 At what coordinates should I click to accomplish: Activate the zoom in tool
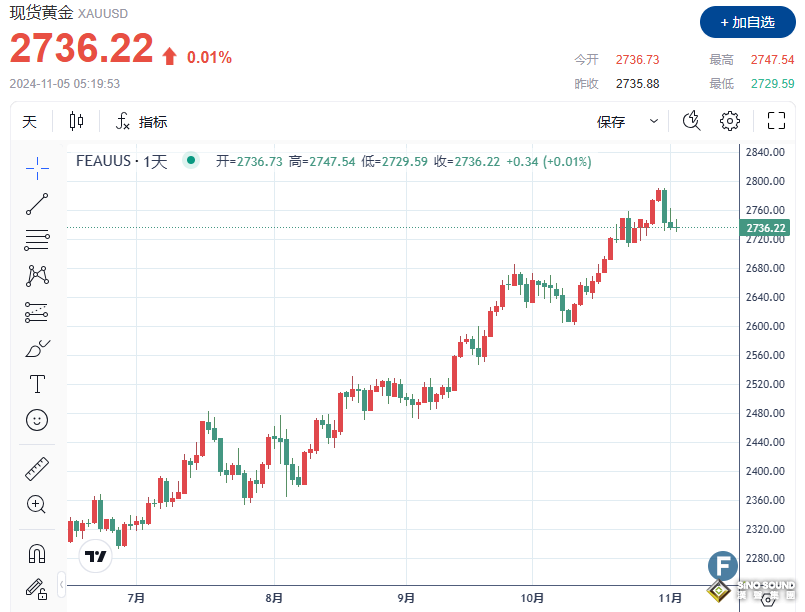37,504
